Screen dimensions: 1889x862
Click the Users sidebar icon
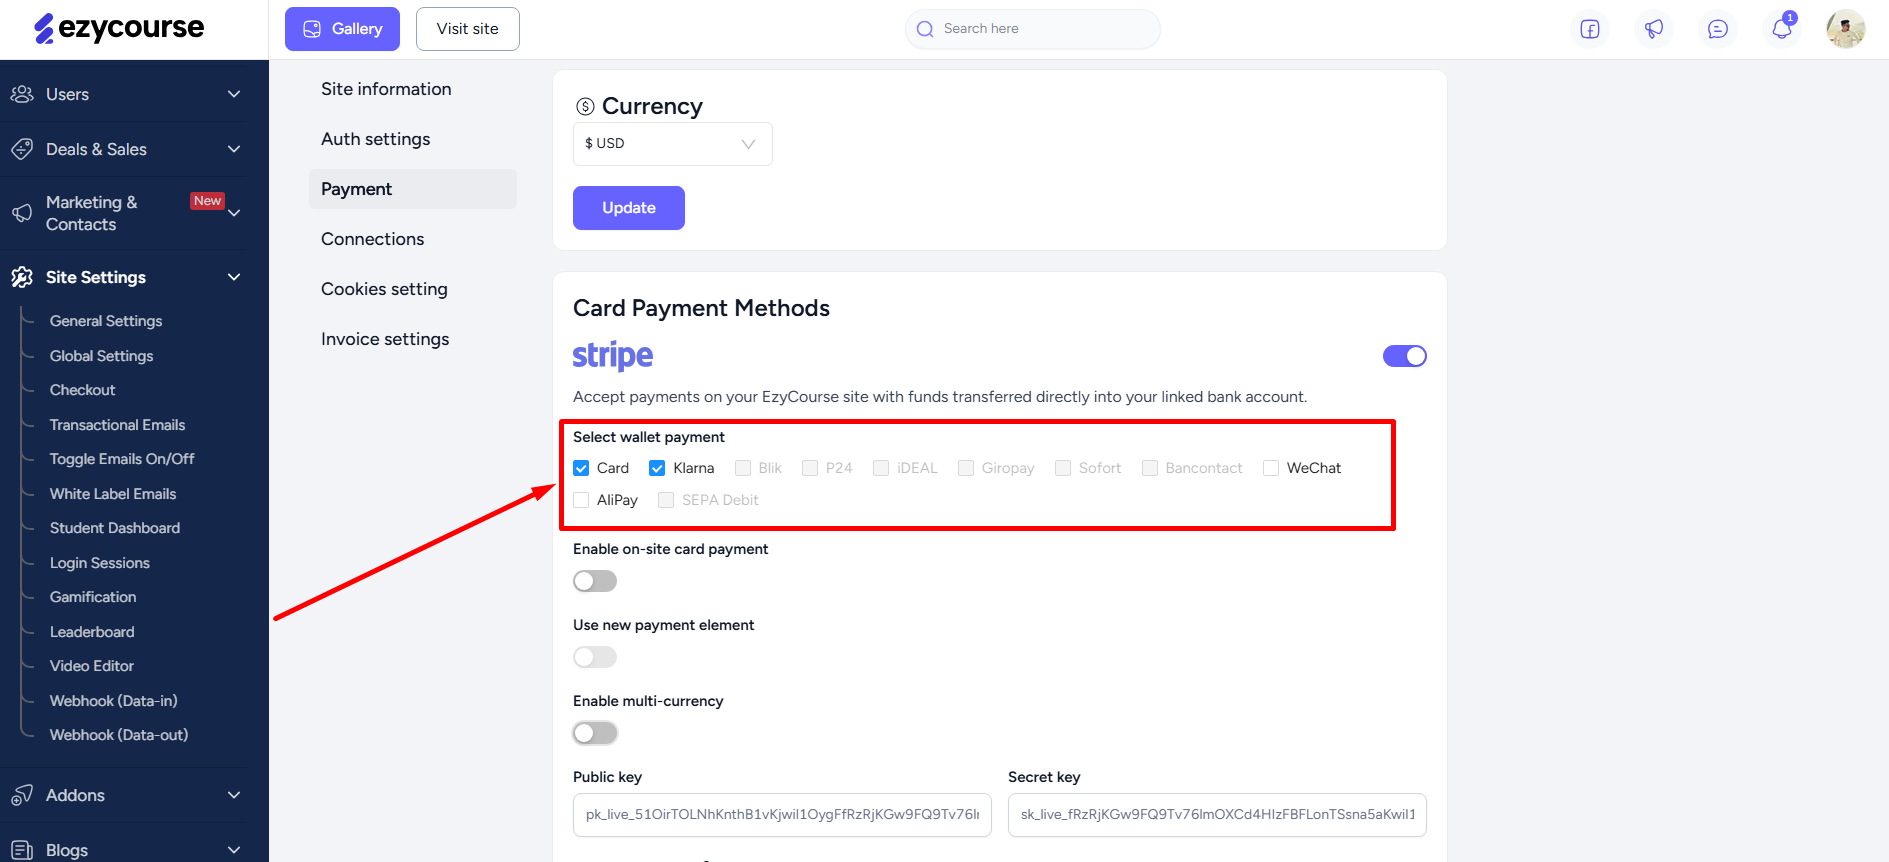click(22, 94)
